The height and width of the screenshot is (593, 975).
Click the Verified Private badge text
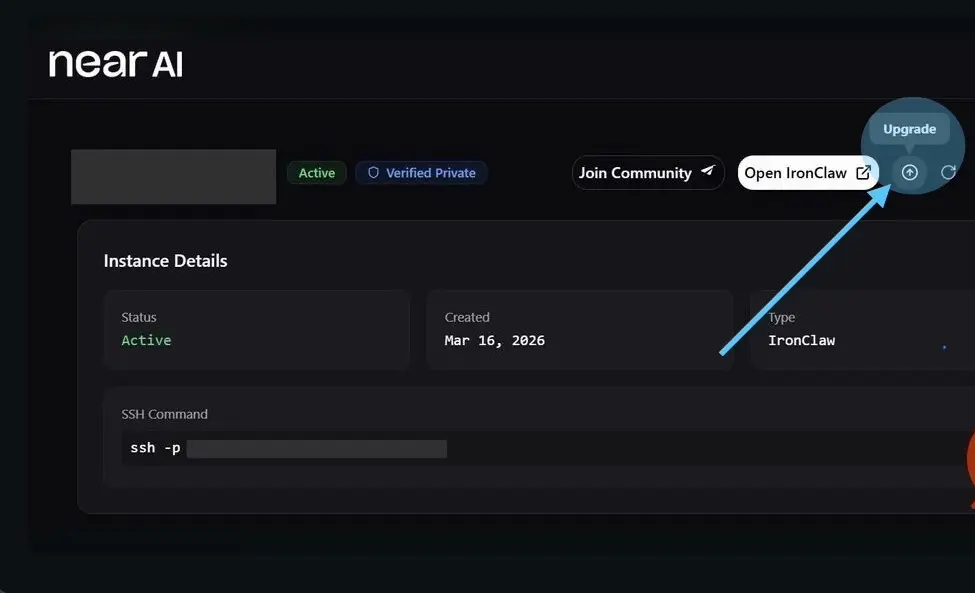tap(430, 173)
